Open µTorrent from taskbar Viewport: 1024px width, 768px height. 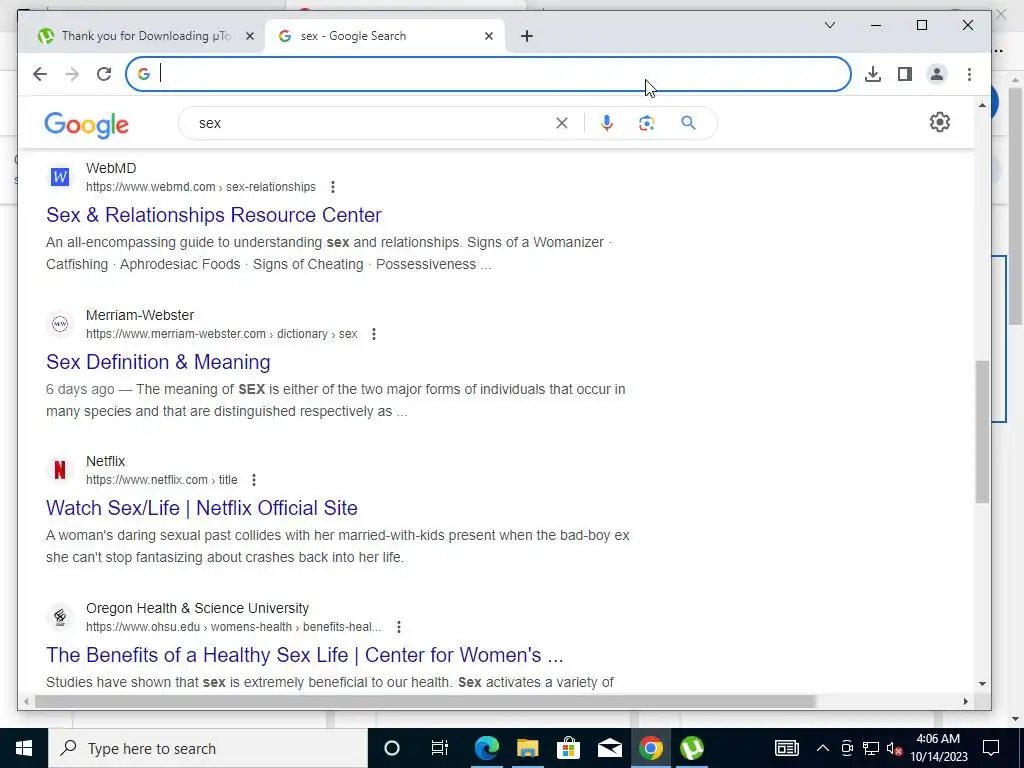(x=692, y=748)
